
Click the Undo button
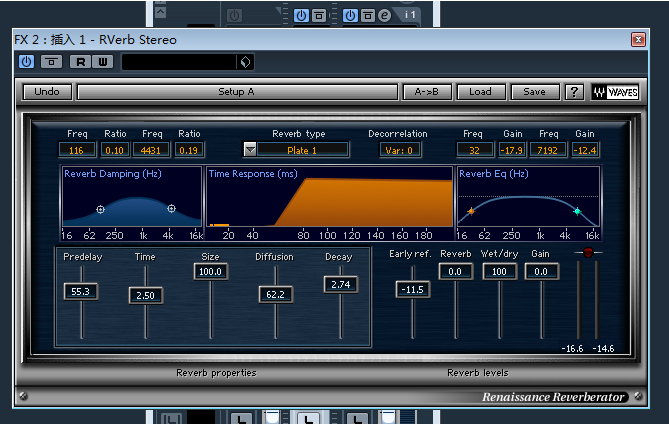47,92
